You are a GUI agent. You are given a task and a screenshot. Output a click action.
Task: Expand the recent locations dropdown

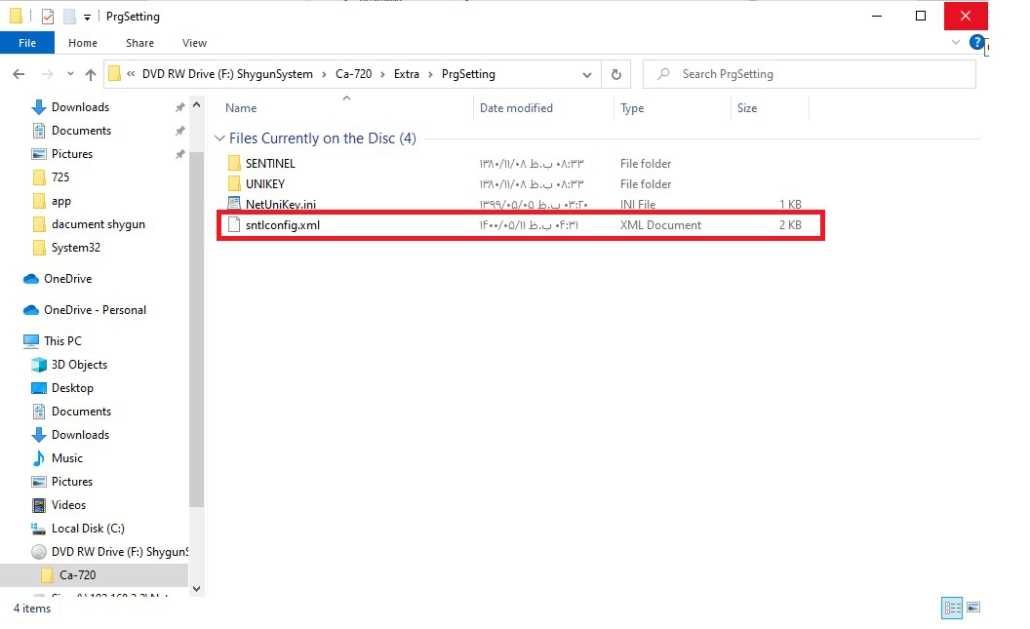point(70,74)
